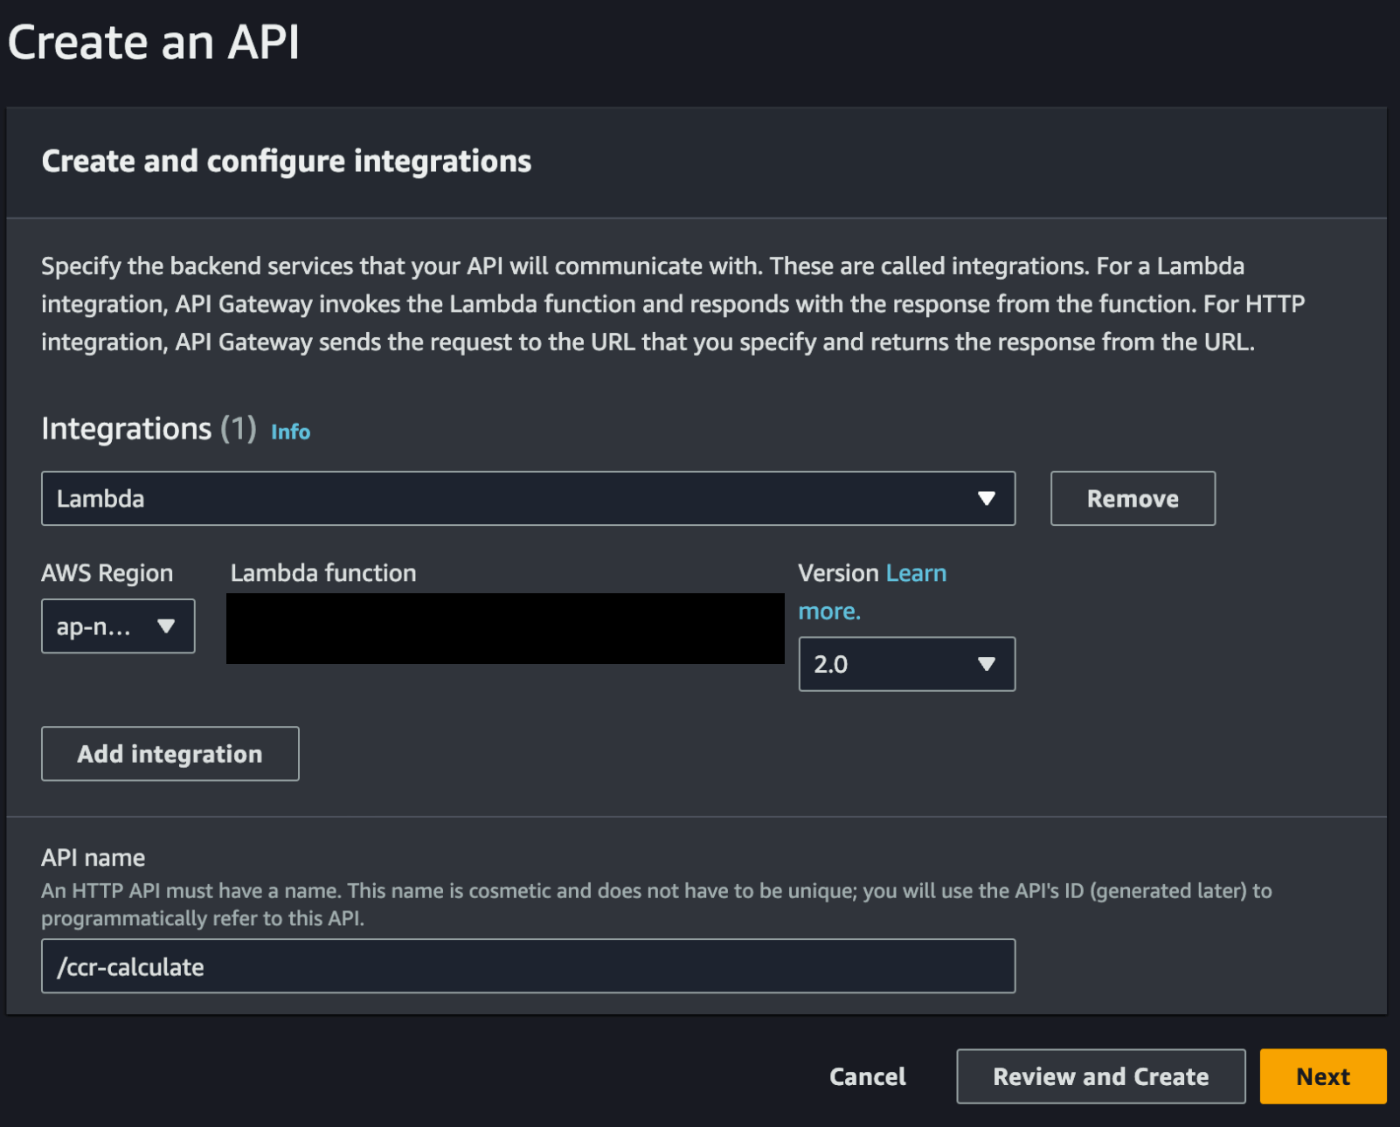Click the "API name" field label

pos(93,858)
